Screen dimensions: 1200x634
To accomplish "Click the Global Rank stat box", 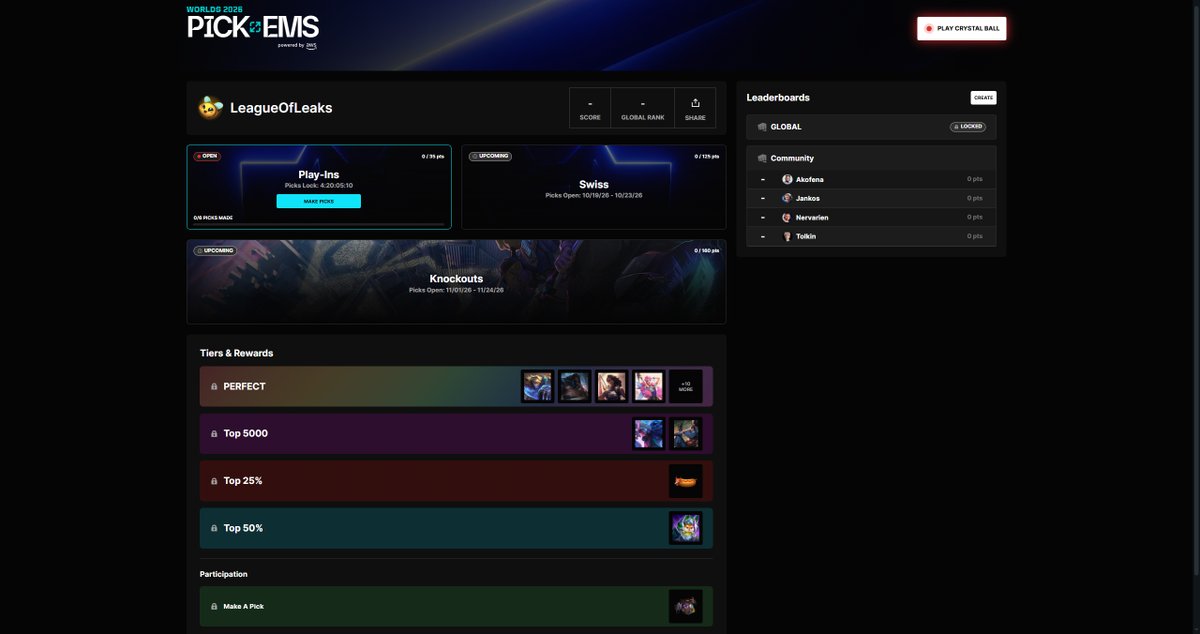I will point(642,108).
